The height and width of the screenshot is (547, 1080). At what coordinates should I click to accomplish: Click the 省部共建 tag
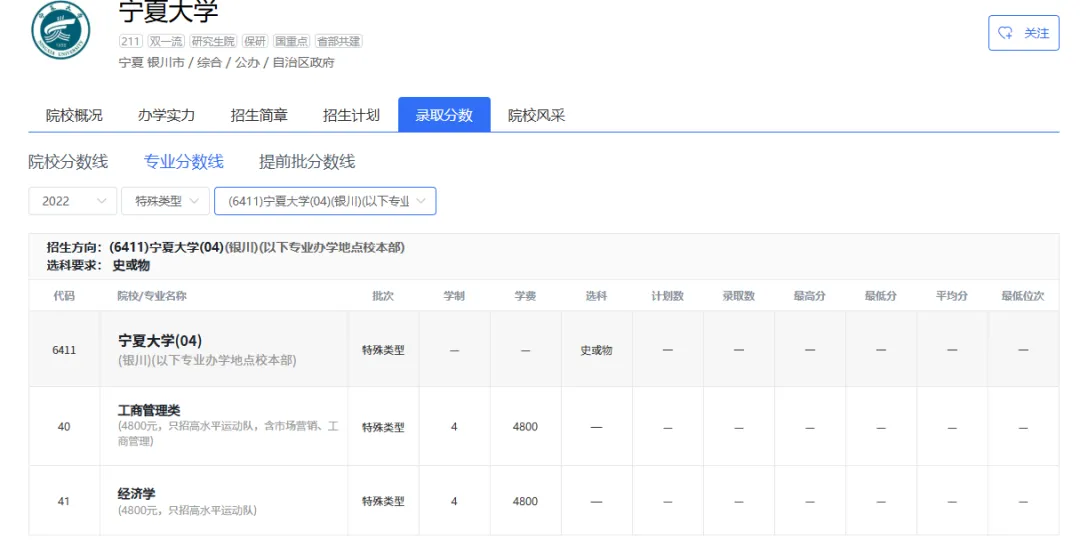(339, 41)
